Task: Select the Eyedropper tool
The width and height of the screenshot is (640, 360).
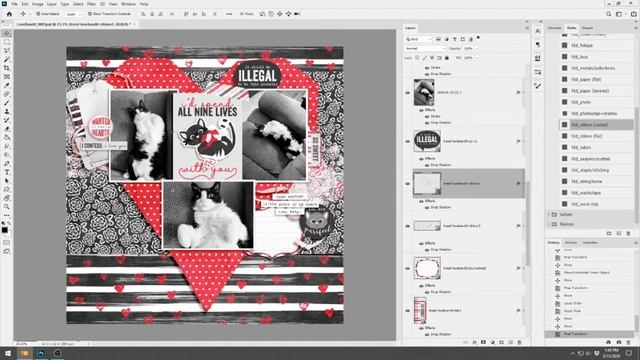Action: click(7, 85)
